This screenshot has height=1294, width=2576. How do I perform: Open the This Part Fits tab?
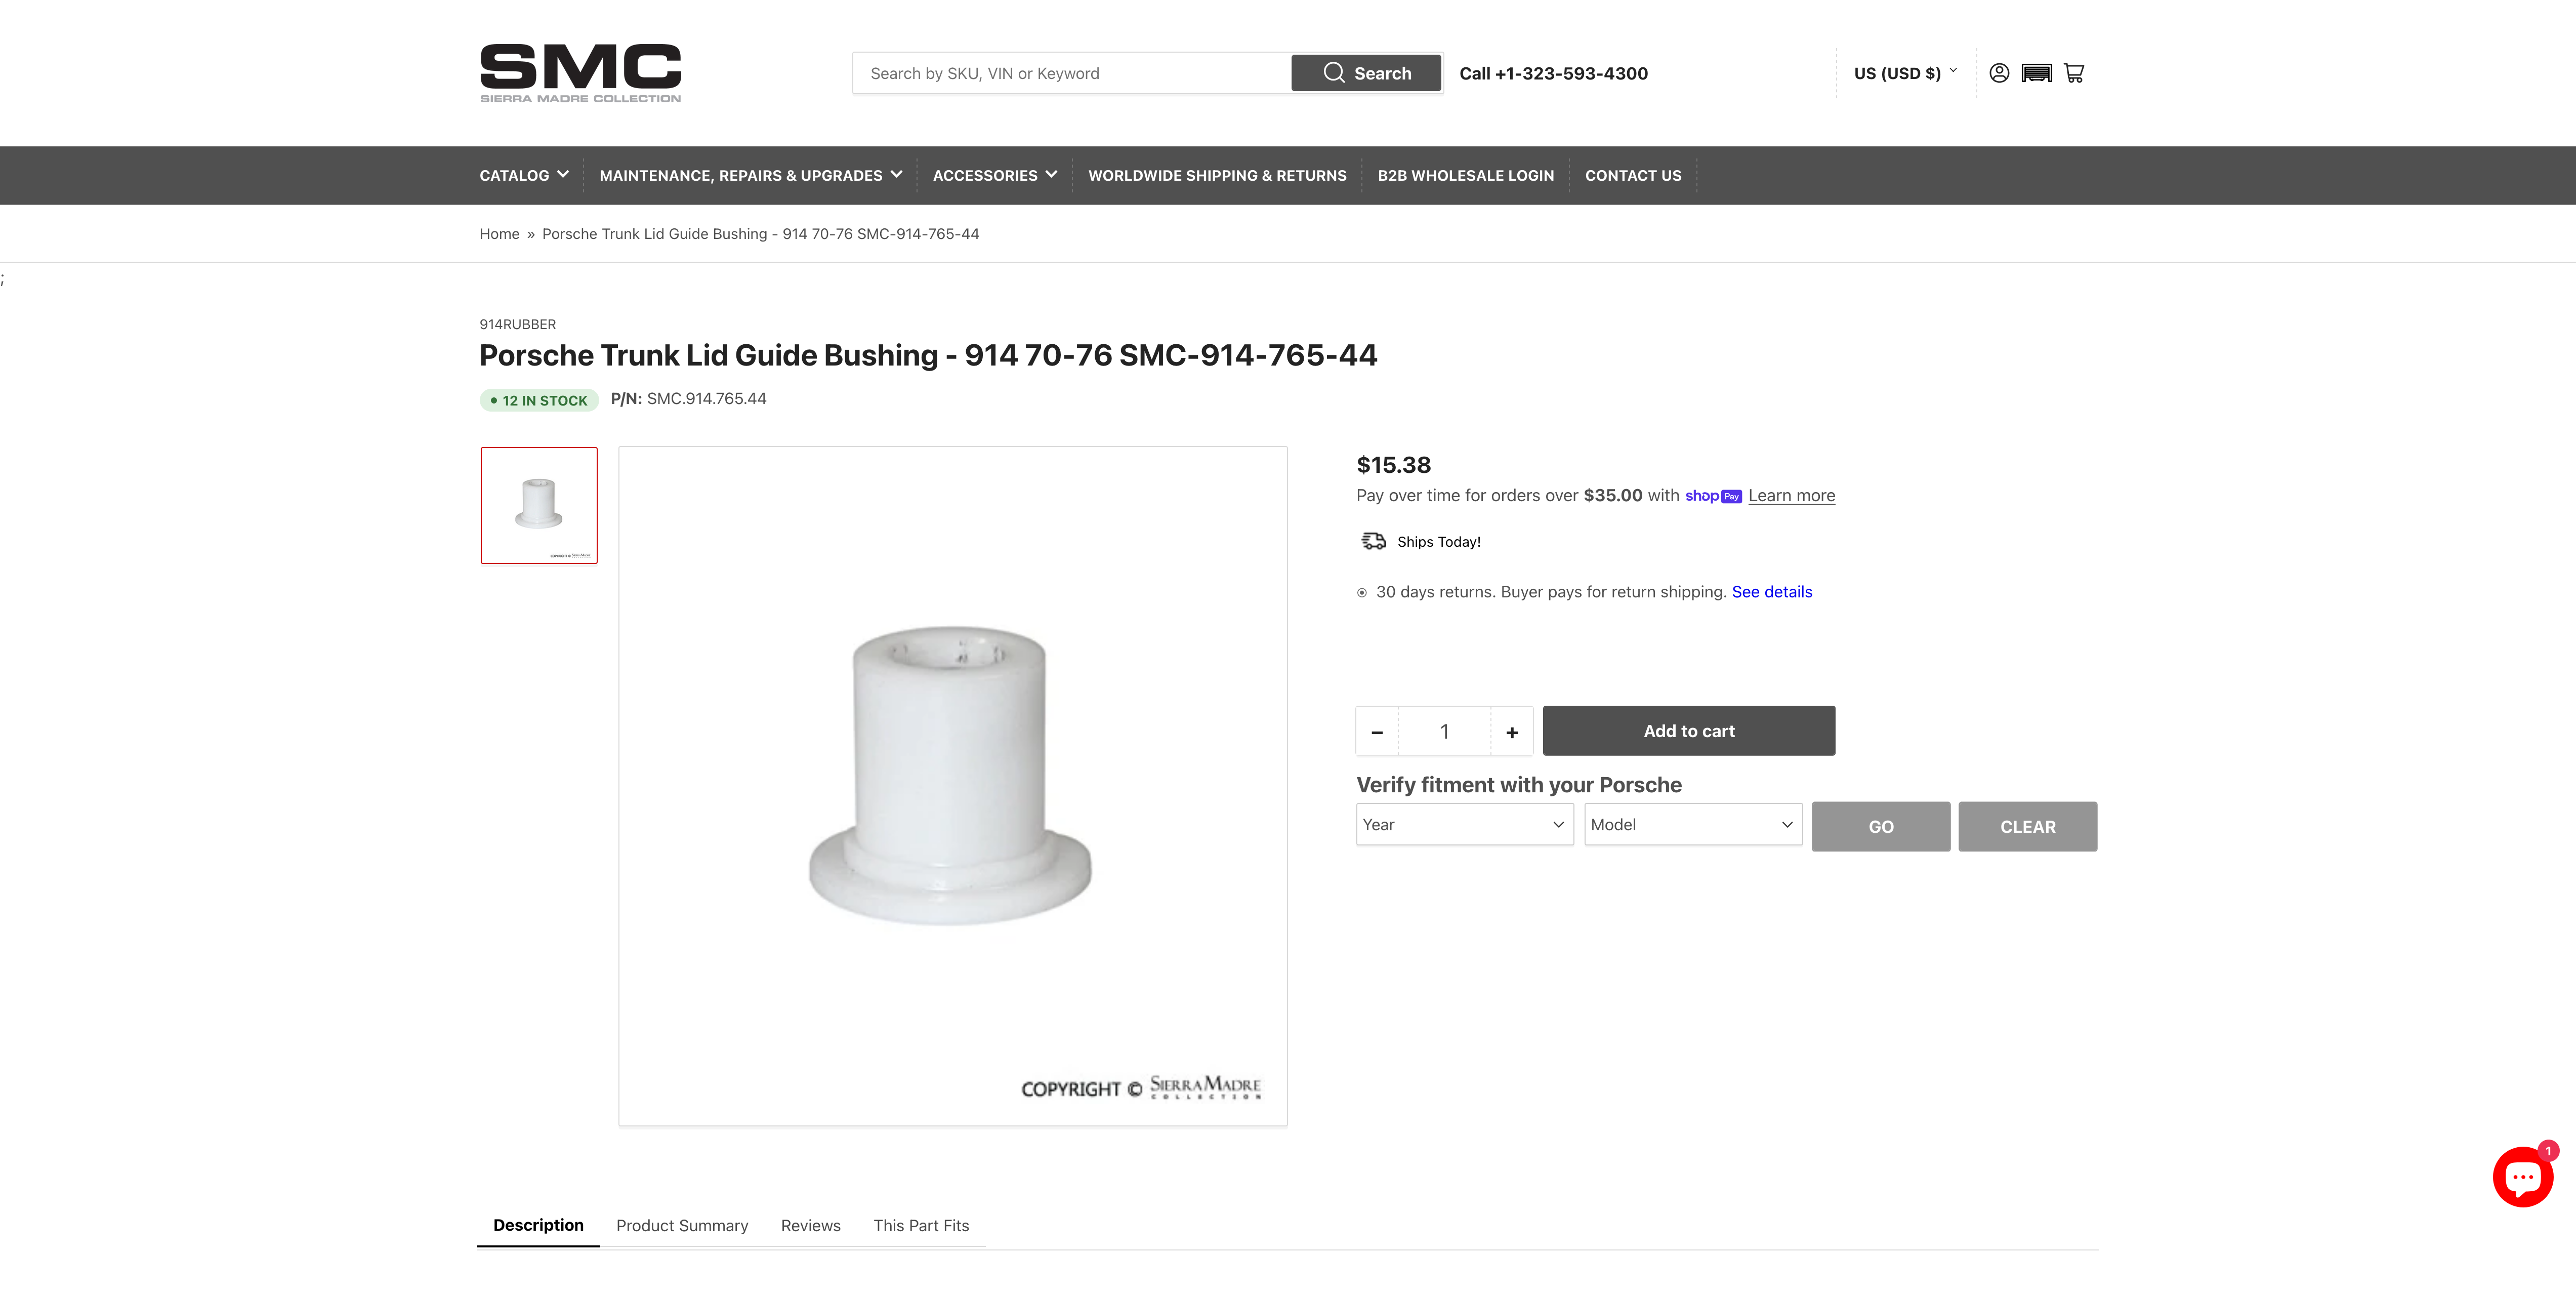pos(921,1226)
